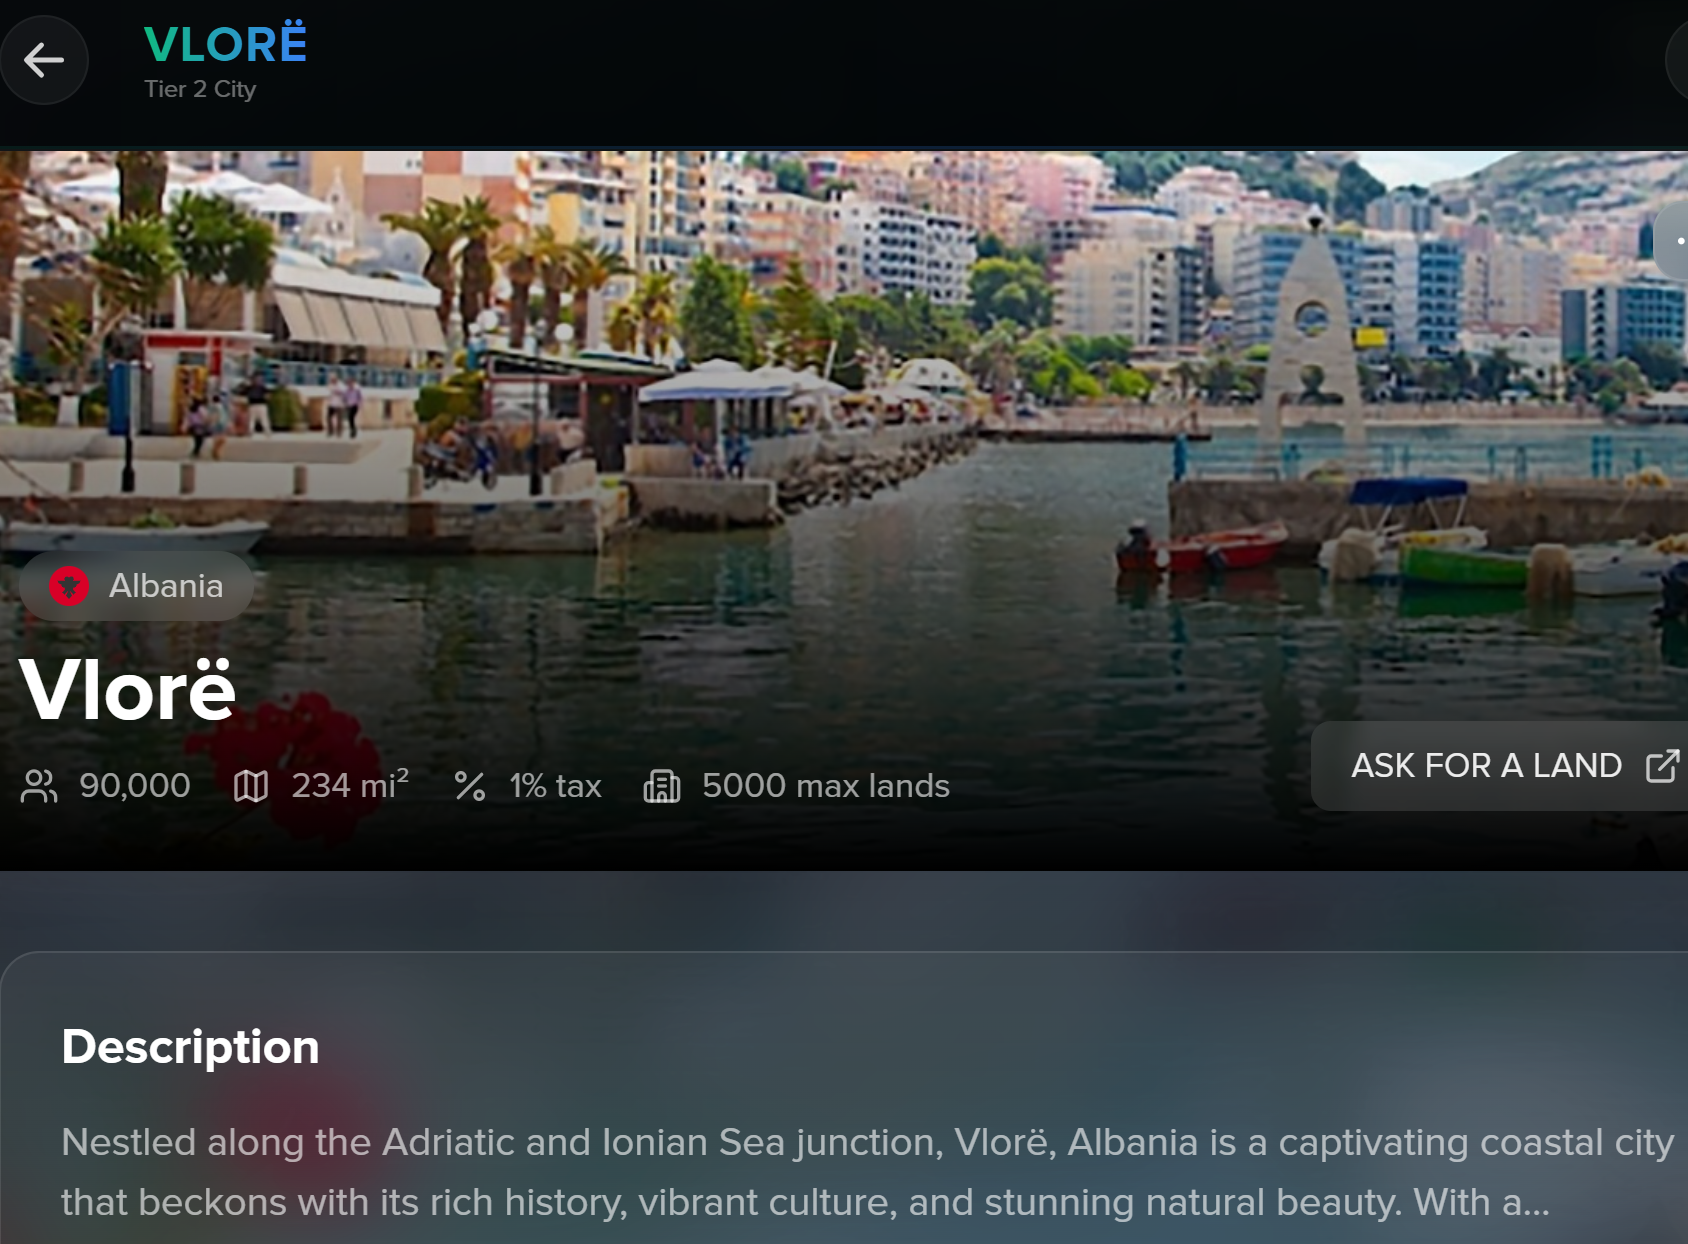The height and width of the screenshot is (1244, 1688).
Task: Click the VLORË gradient header title
Action: click(x=225, y=44)
